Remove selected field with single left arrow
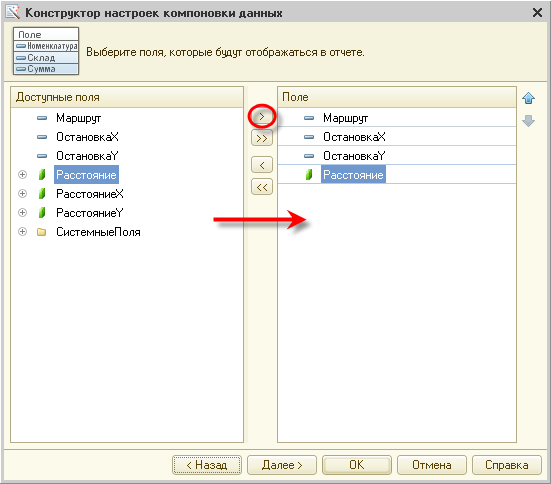551x484 pixels. (x=262, y=165)
